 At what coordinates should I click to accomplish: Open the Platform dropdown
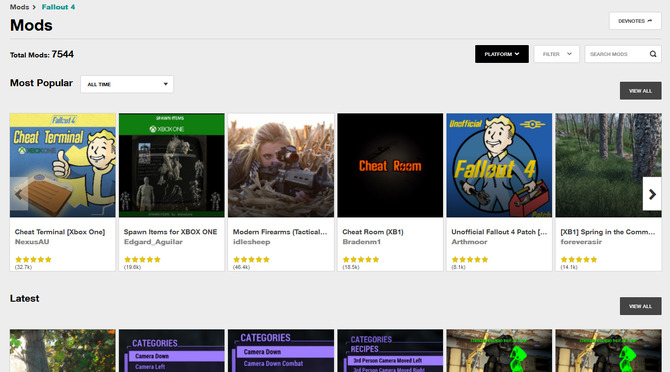[x=502, y=54]
